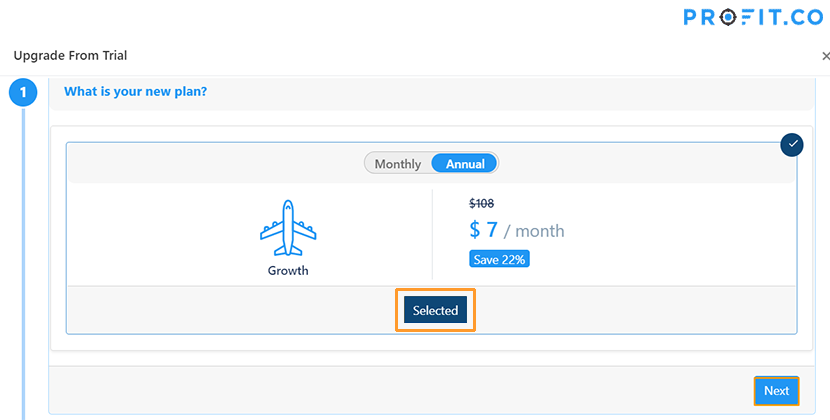Screen dimensions: 830x420
Task: Click the Monthly/Annual billing switch pill
Action: 431,164
